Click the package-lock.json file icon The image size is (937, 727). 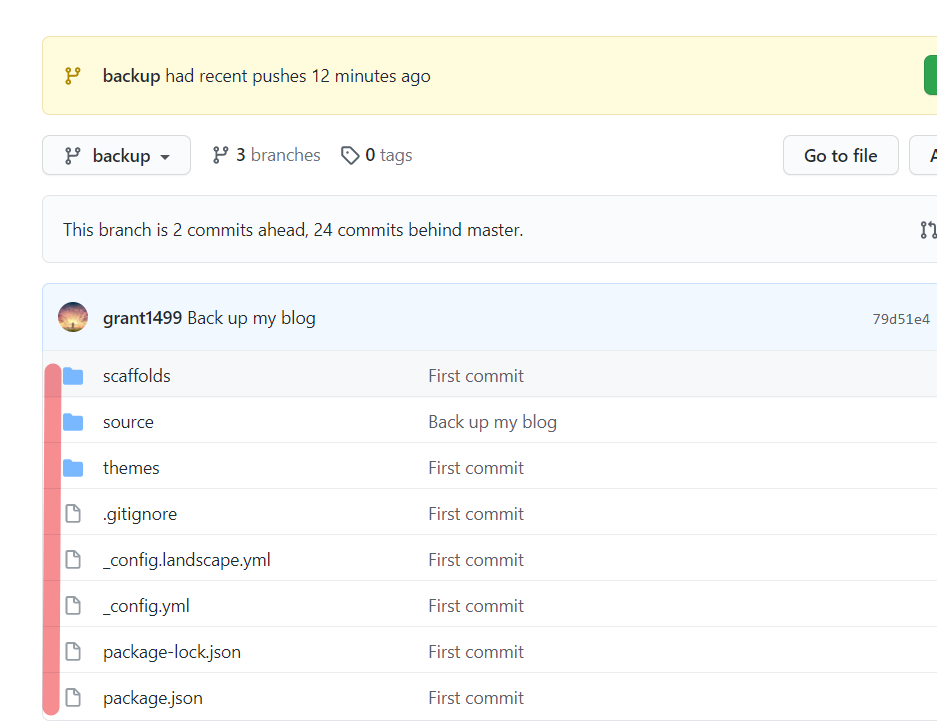73,652
